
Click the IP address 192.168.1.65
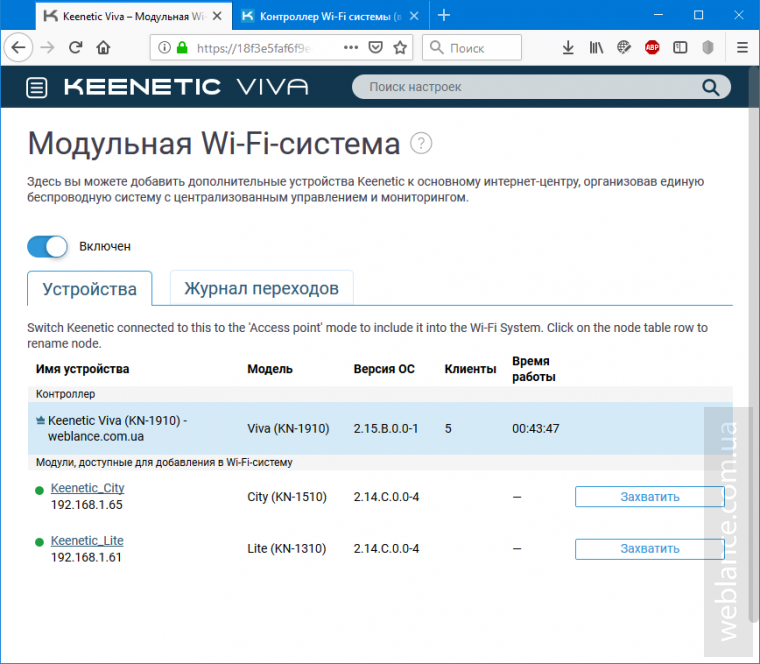coord(87,505)
